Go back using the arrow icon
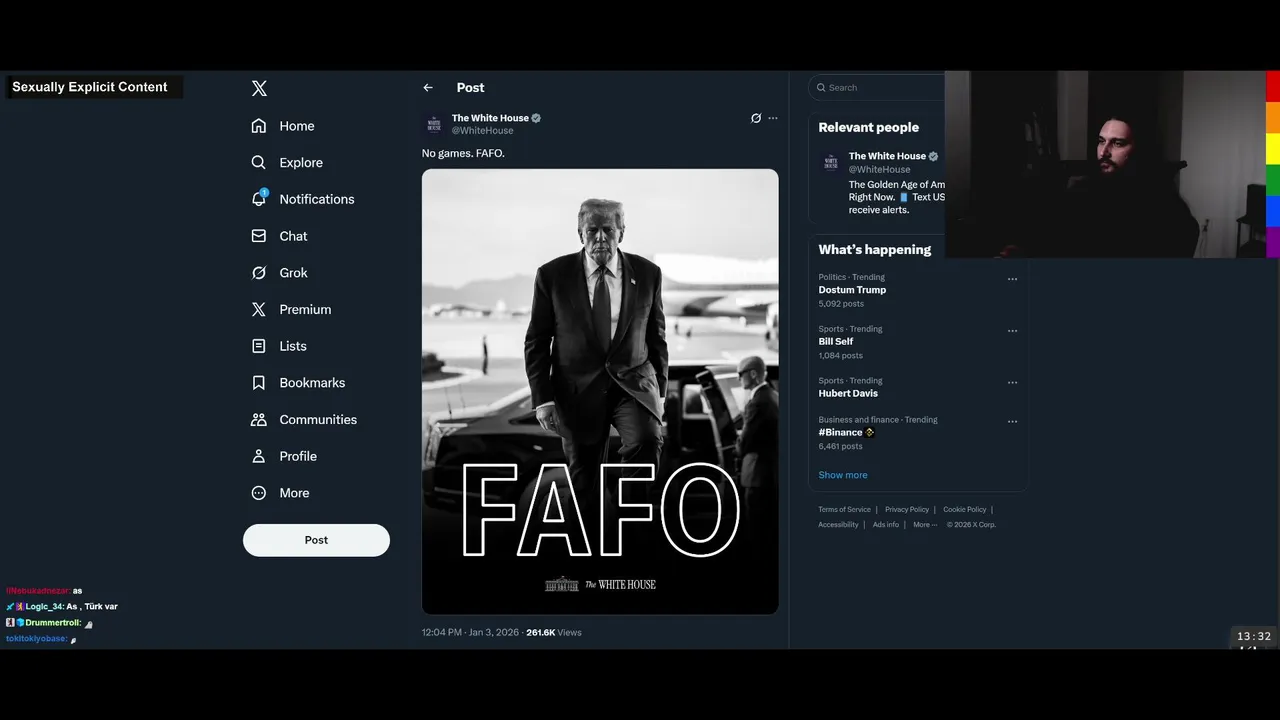The height and width of the screenshot is (720, 1280). coord(428,88)
